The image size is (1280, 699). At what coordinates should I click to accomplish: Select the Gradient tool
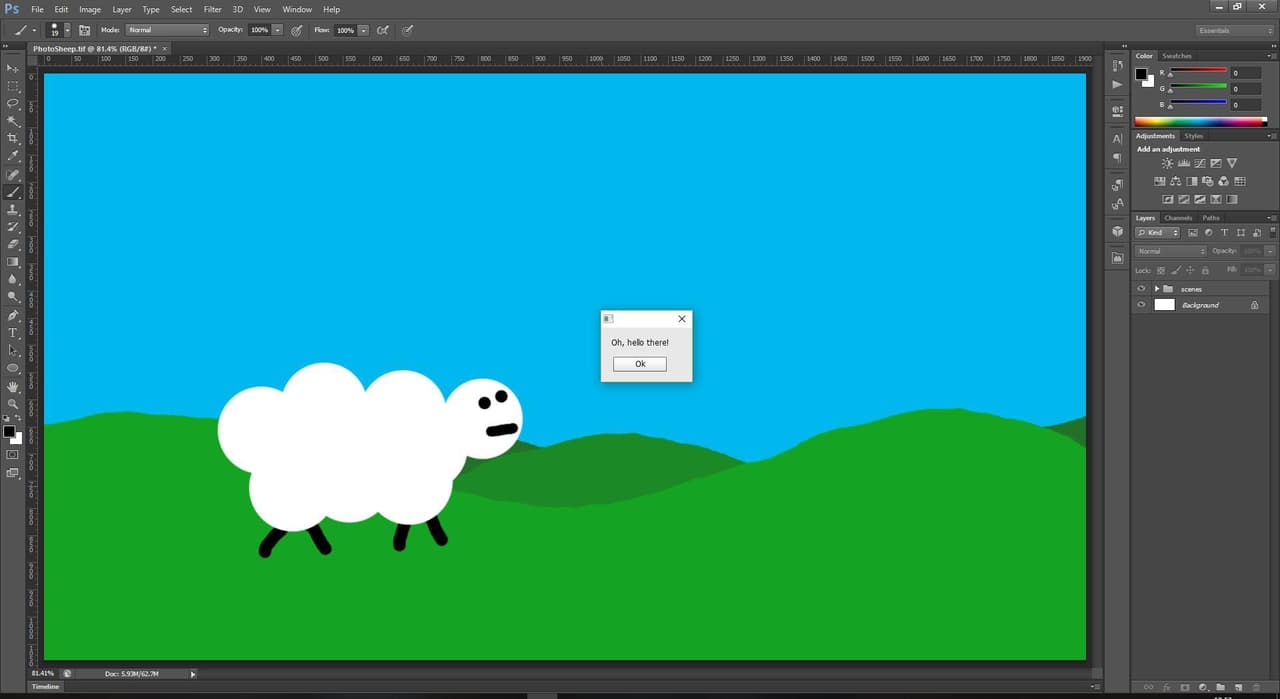pyautogui.click(x=13, y=262)
